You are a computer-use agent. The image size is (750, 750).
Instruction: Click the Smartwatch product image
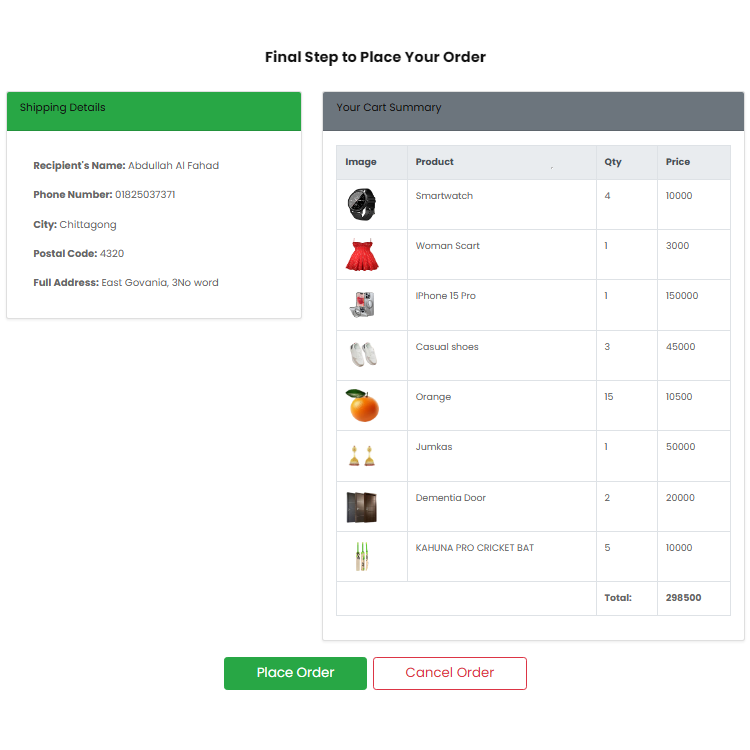(x=362, y=204)
